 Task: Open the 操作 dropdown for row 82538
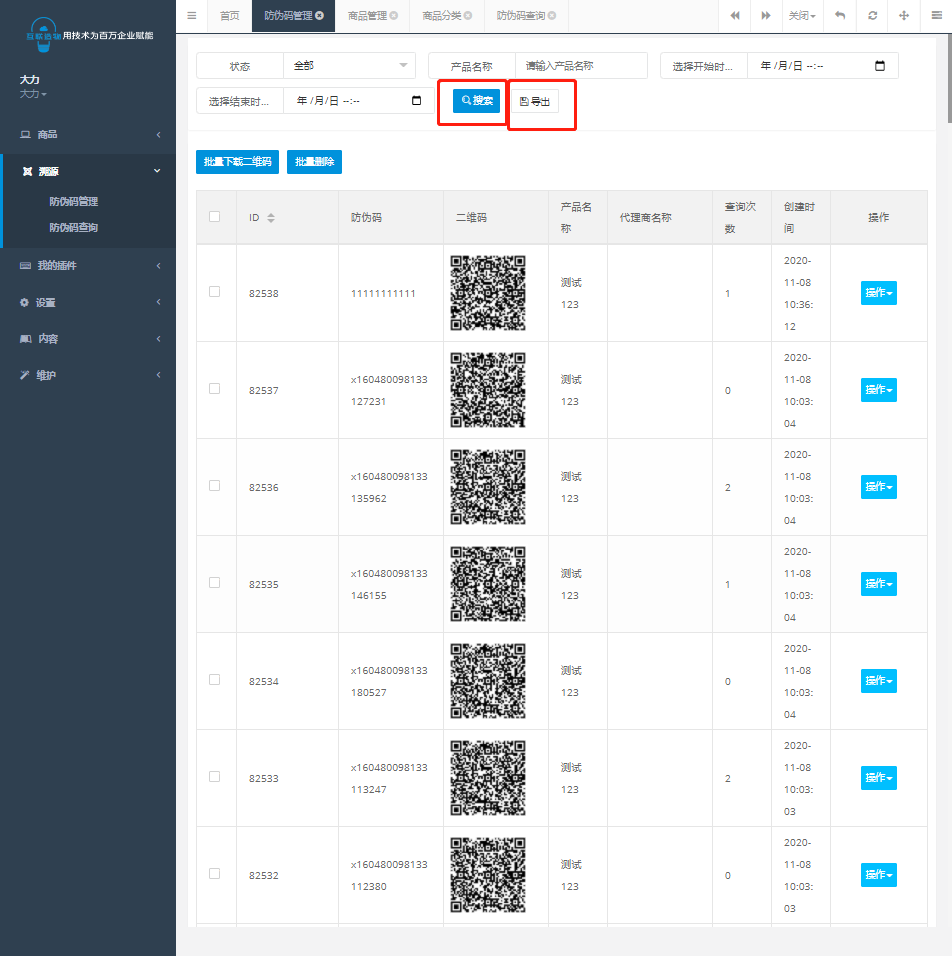(878, 293)
